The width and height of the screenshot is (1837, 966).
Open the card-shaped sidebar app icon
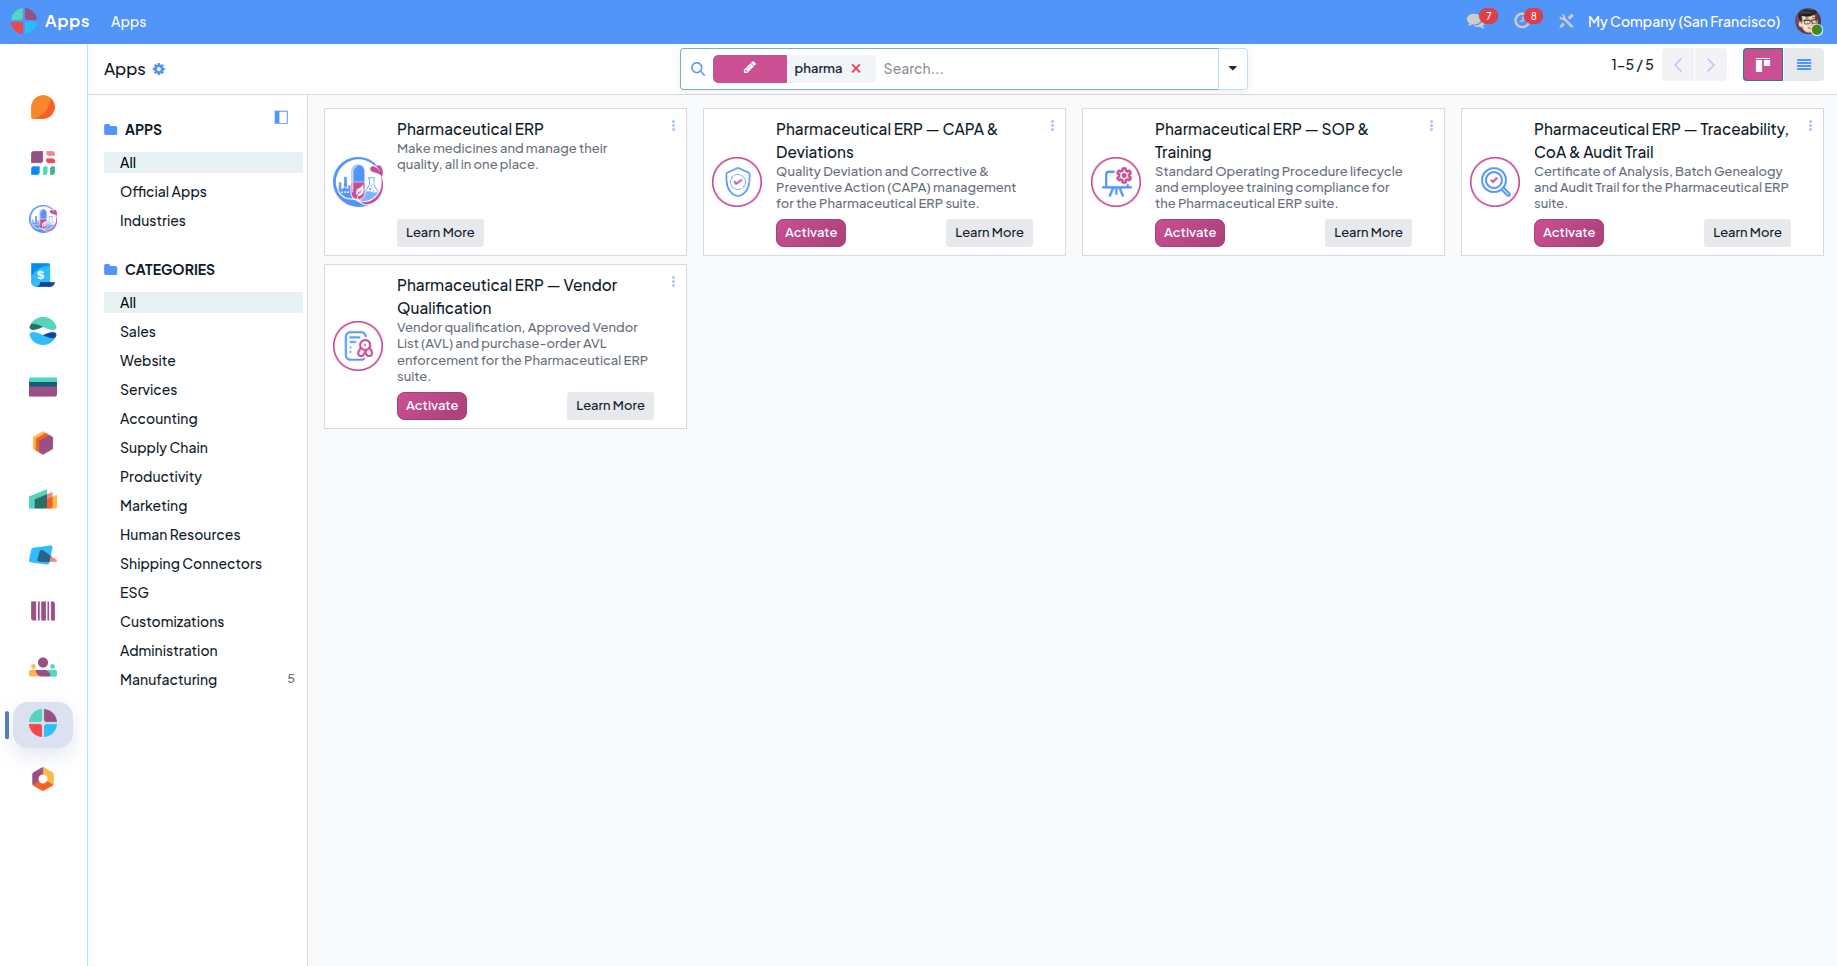[43, 387]
